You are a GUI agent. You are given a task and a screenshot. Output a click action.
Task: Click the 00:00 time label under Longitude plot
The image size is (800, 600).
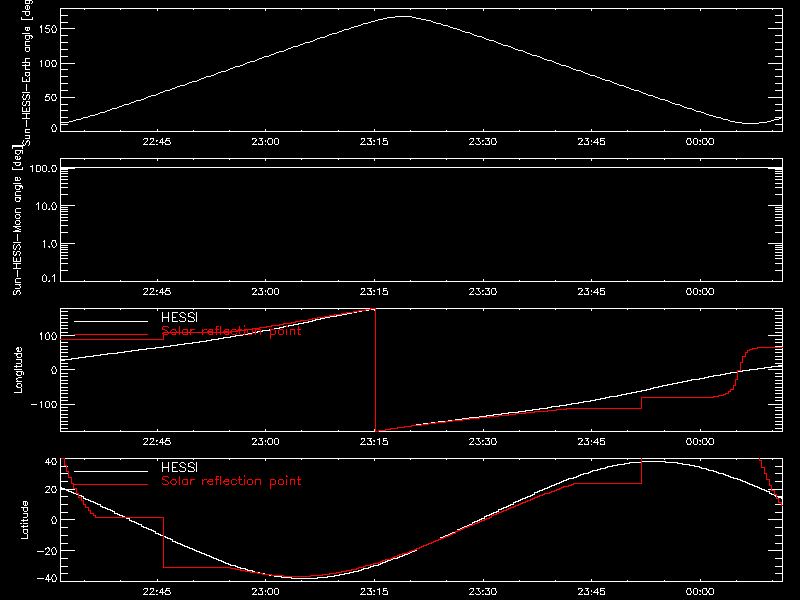click(700, 442)
